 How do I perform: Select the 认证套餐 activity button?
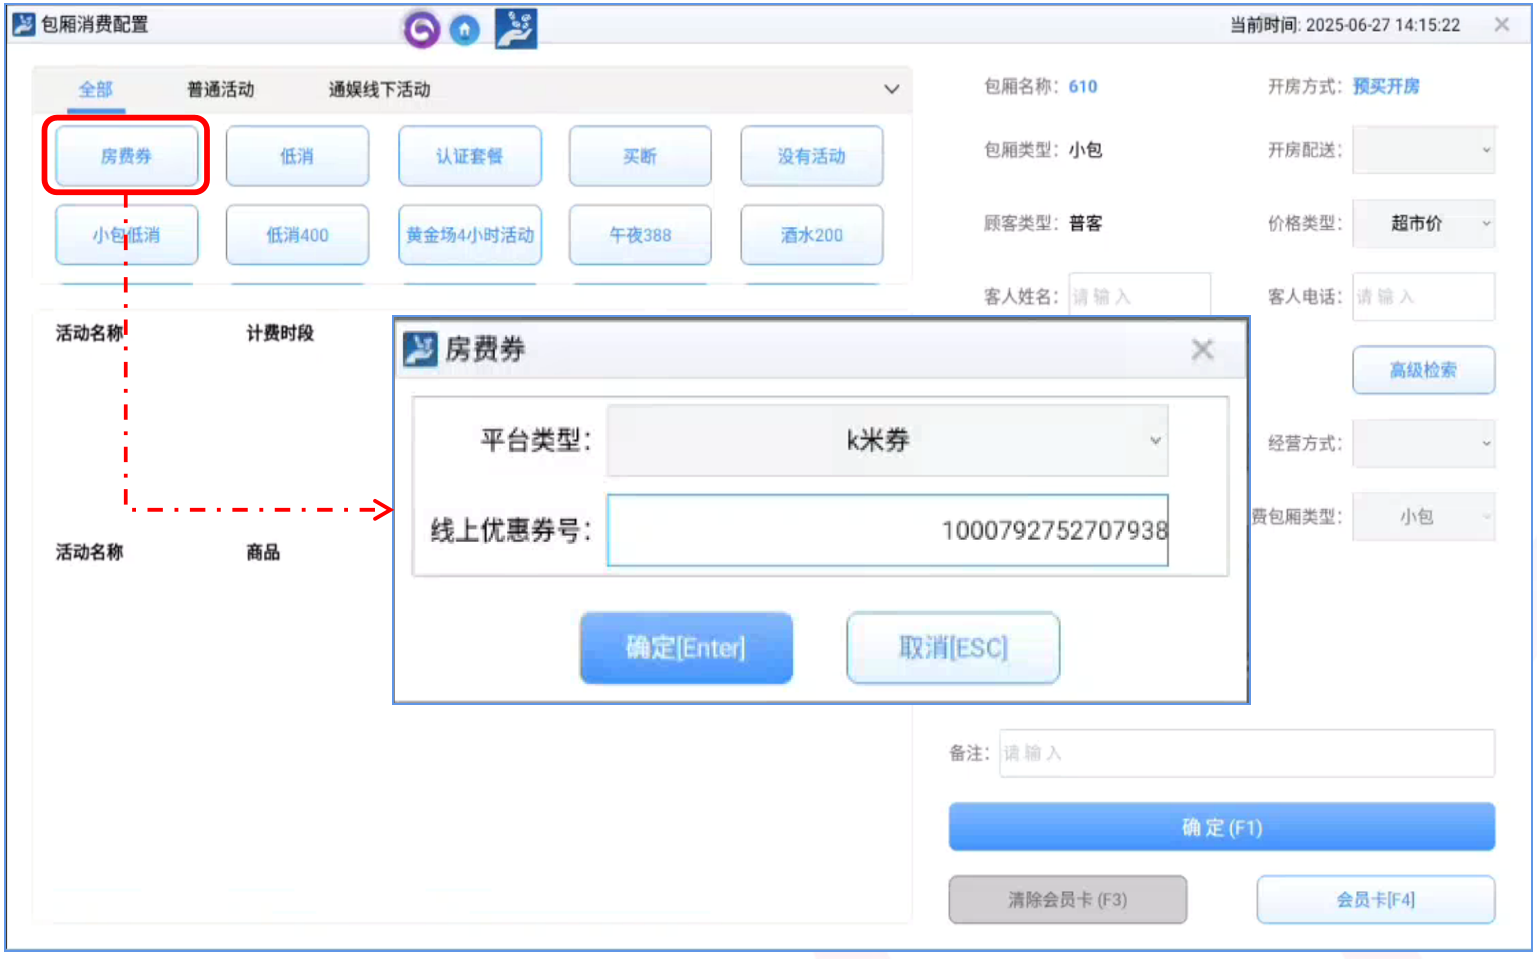(470, 156)
